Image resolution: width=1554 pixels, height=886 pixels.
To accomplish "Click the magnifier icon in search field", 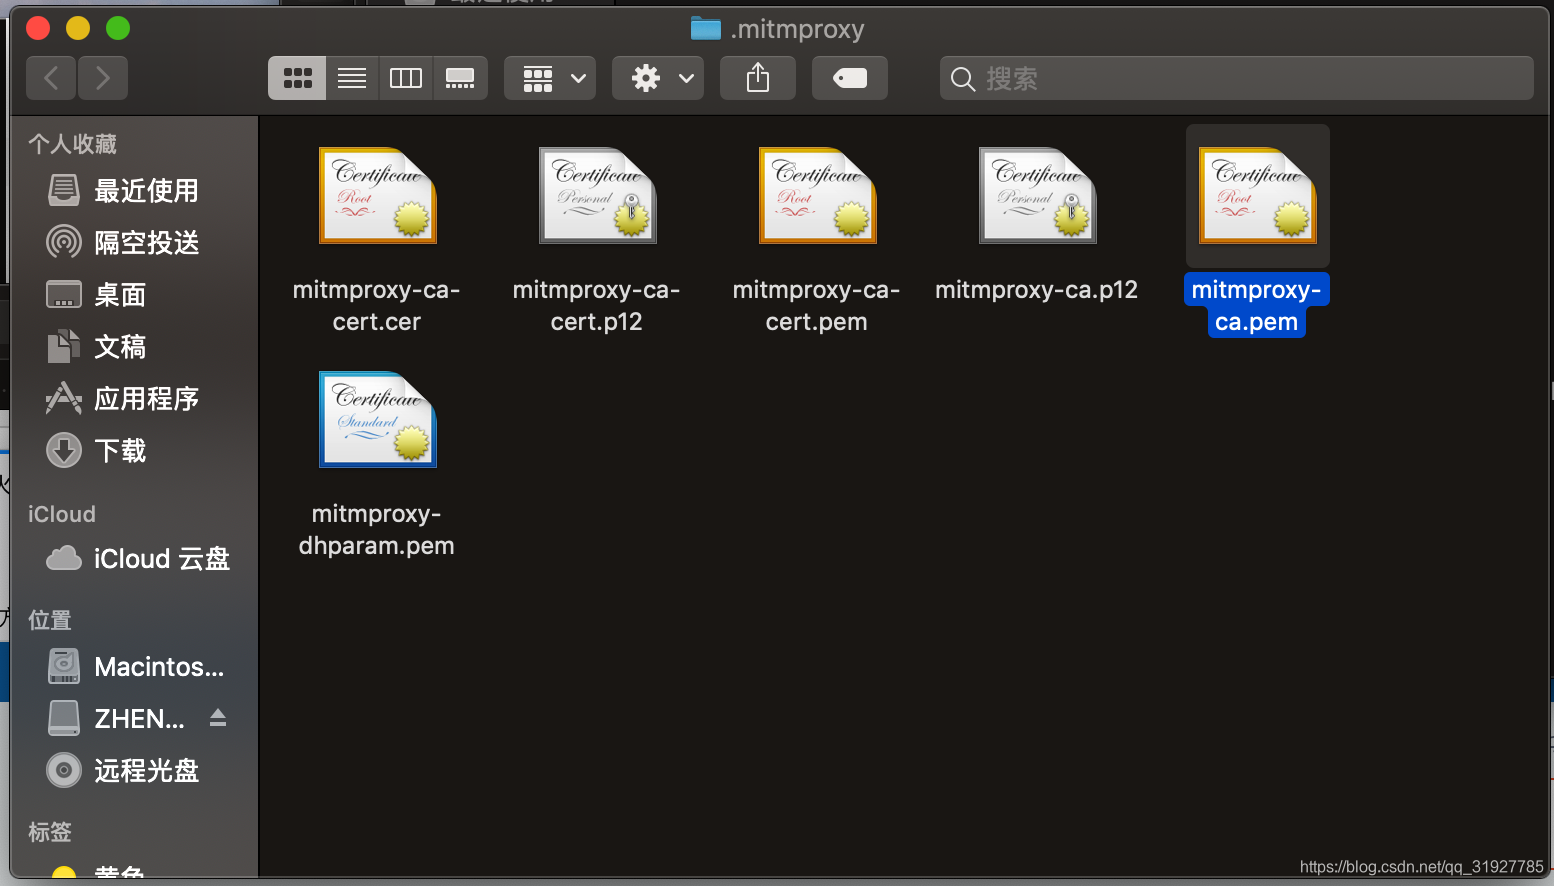I will coord(963,79).
